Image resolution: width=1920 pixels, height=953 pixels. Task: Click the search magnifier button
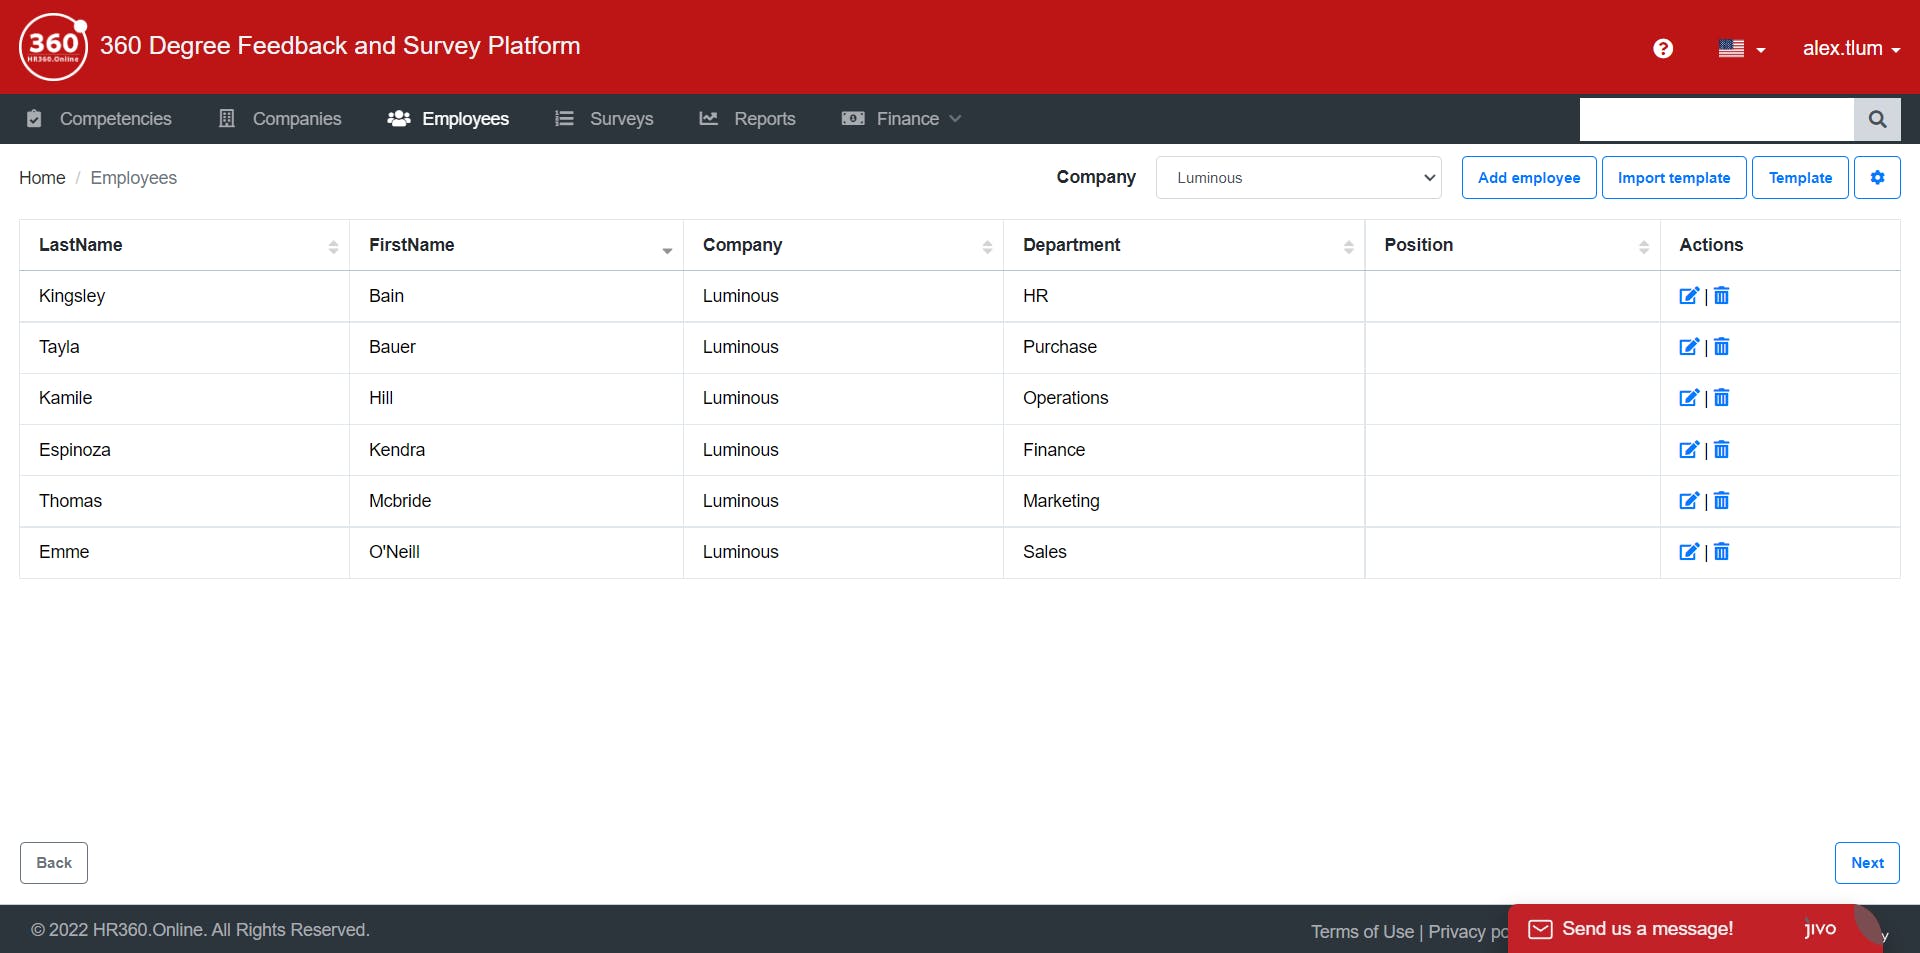pos(1877,119)
